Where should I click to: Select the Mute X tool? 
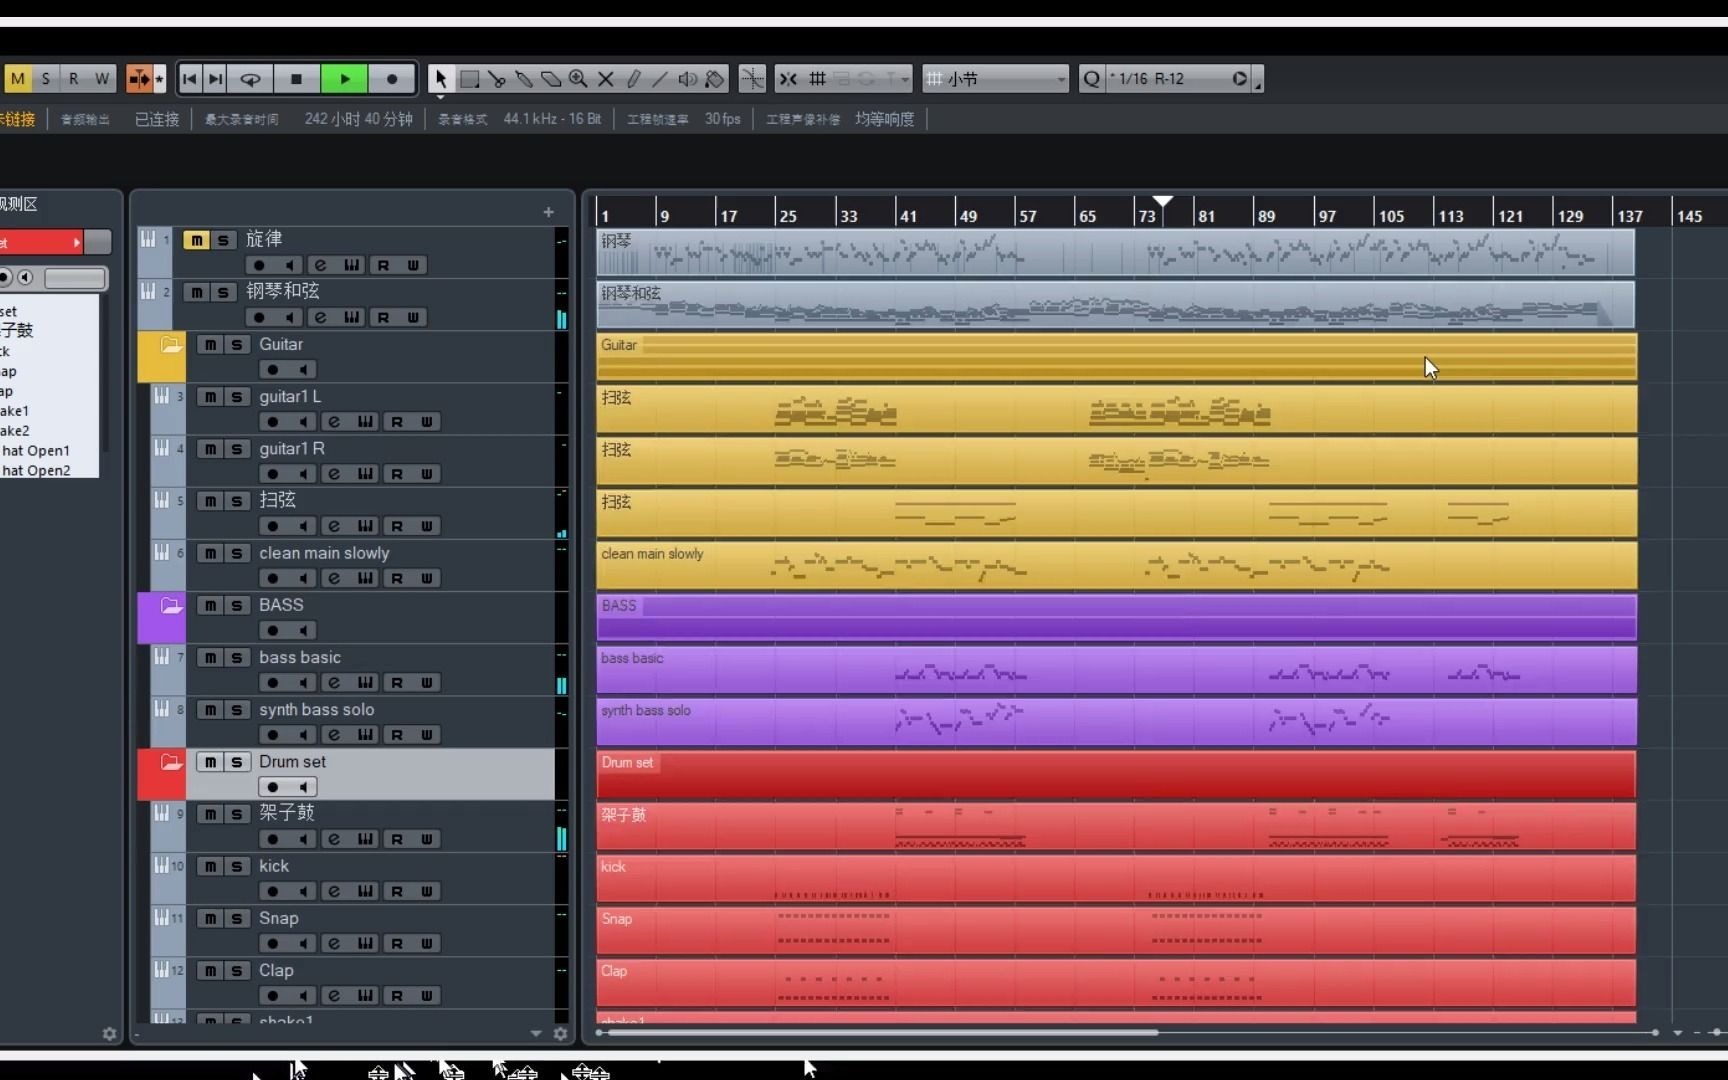(x=605, y=79)
